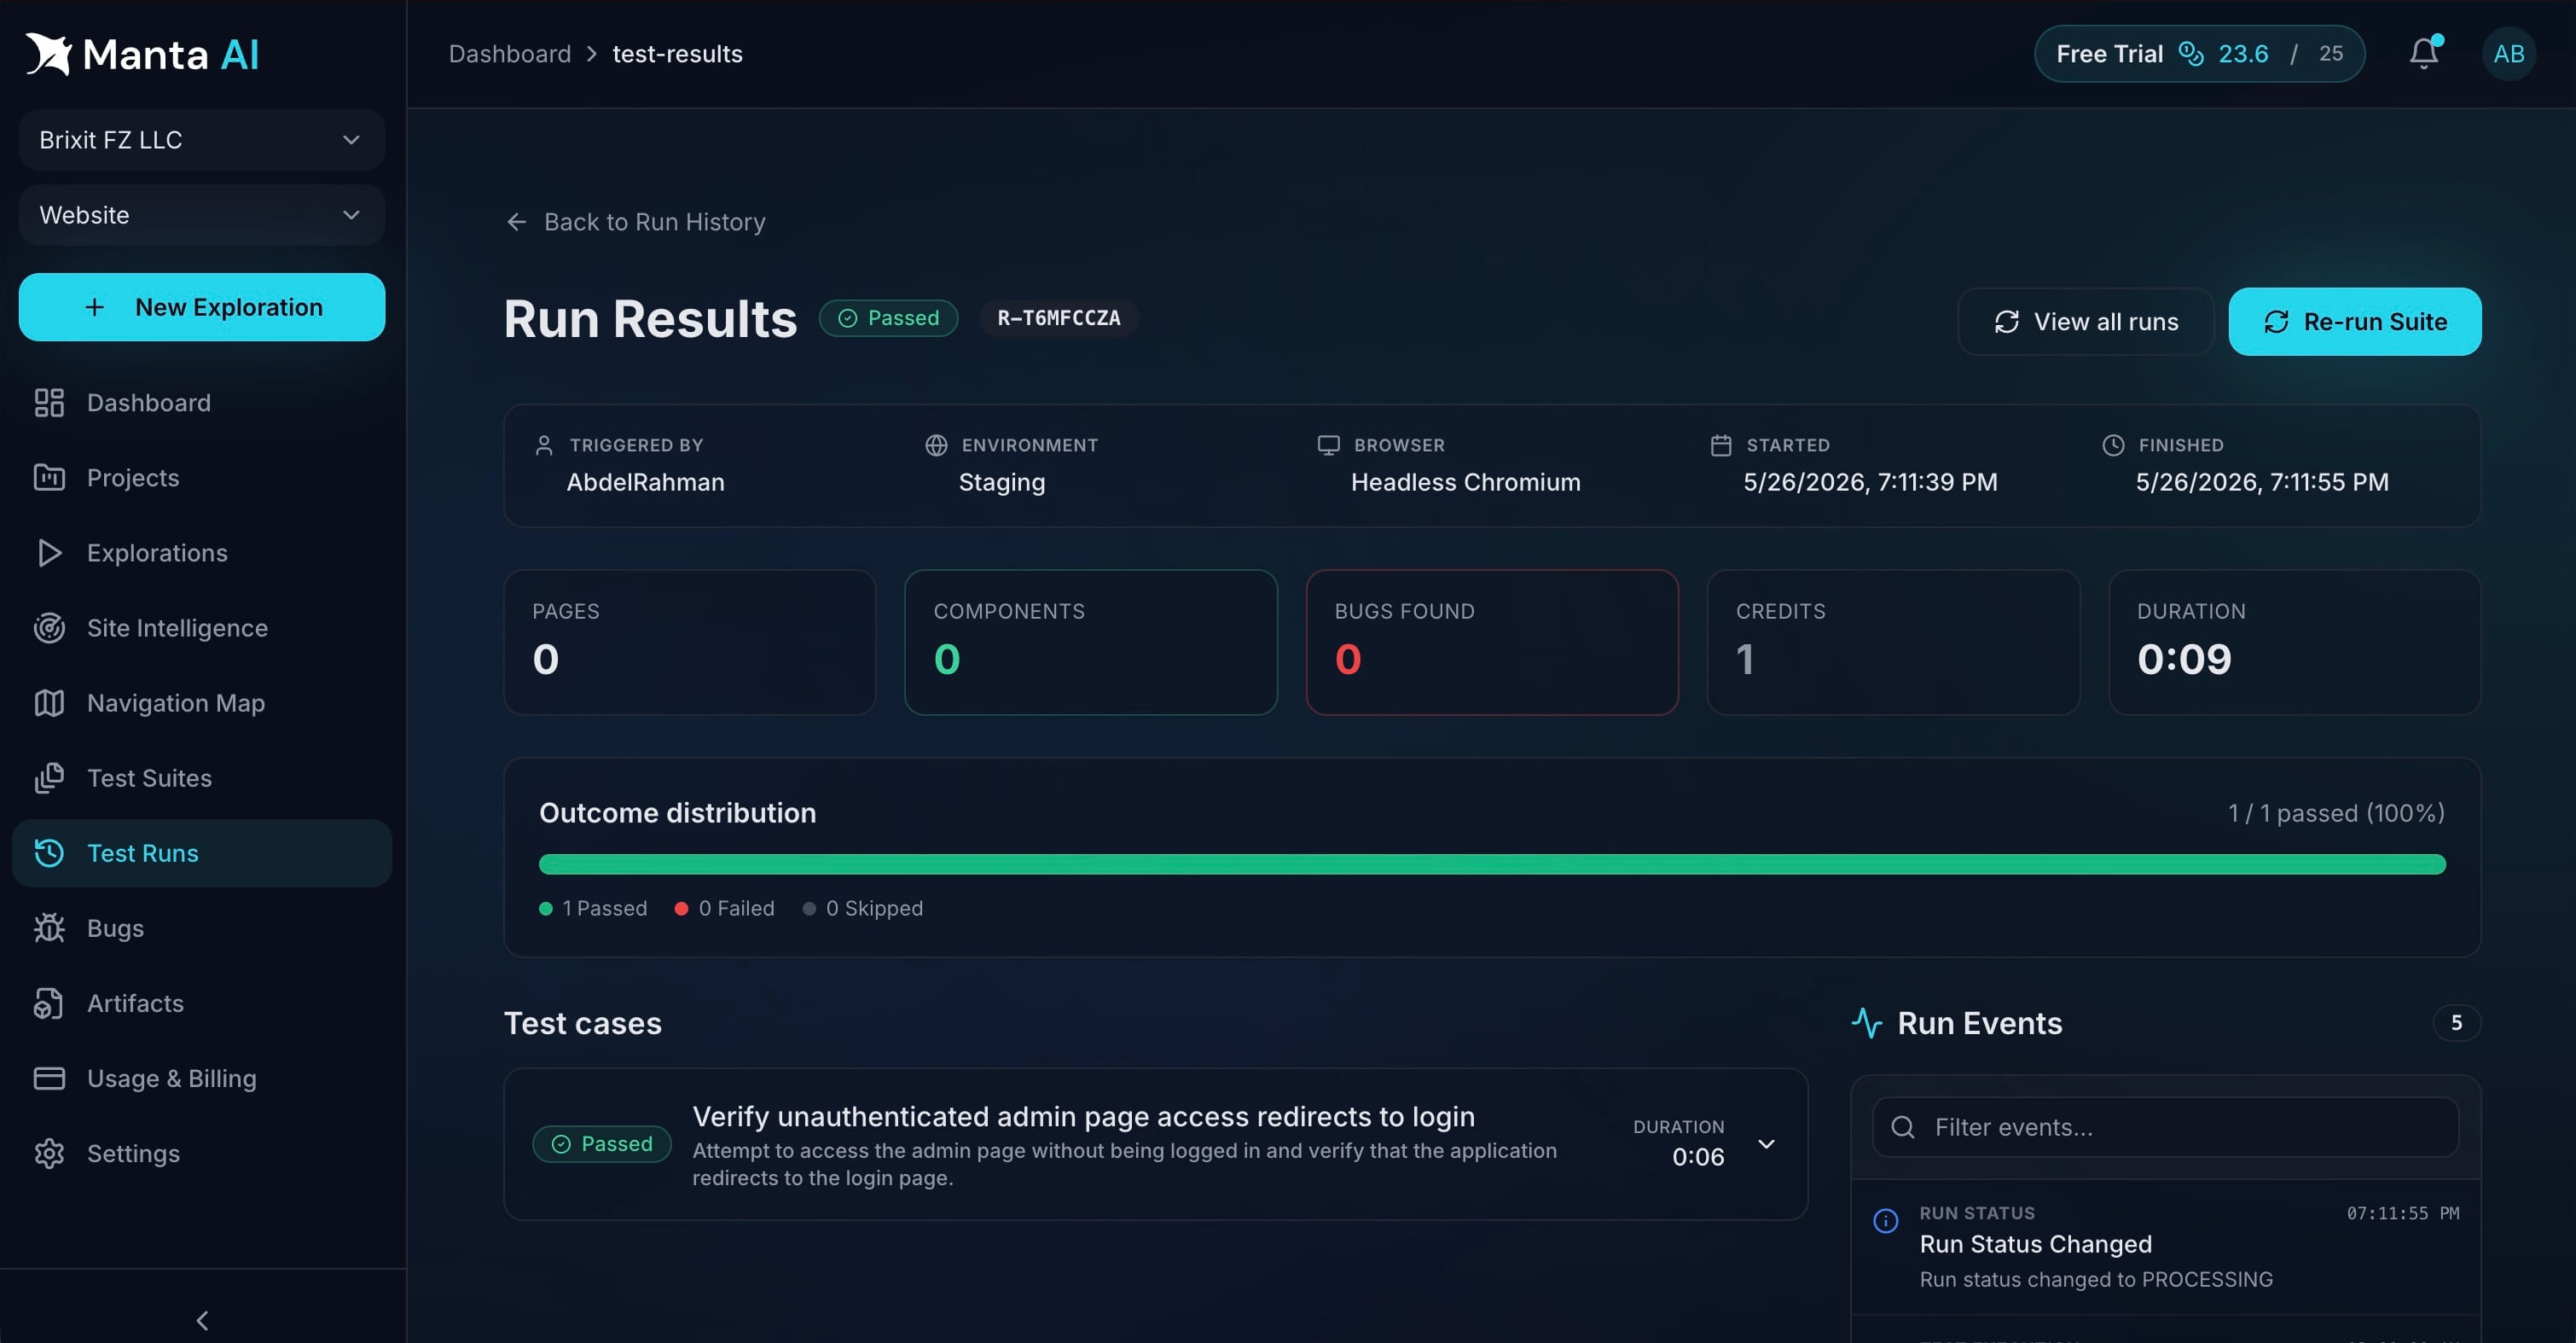Collapse the sidebar with the arrow

tap(203, 1320)
